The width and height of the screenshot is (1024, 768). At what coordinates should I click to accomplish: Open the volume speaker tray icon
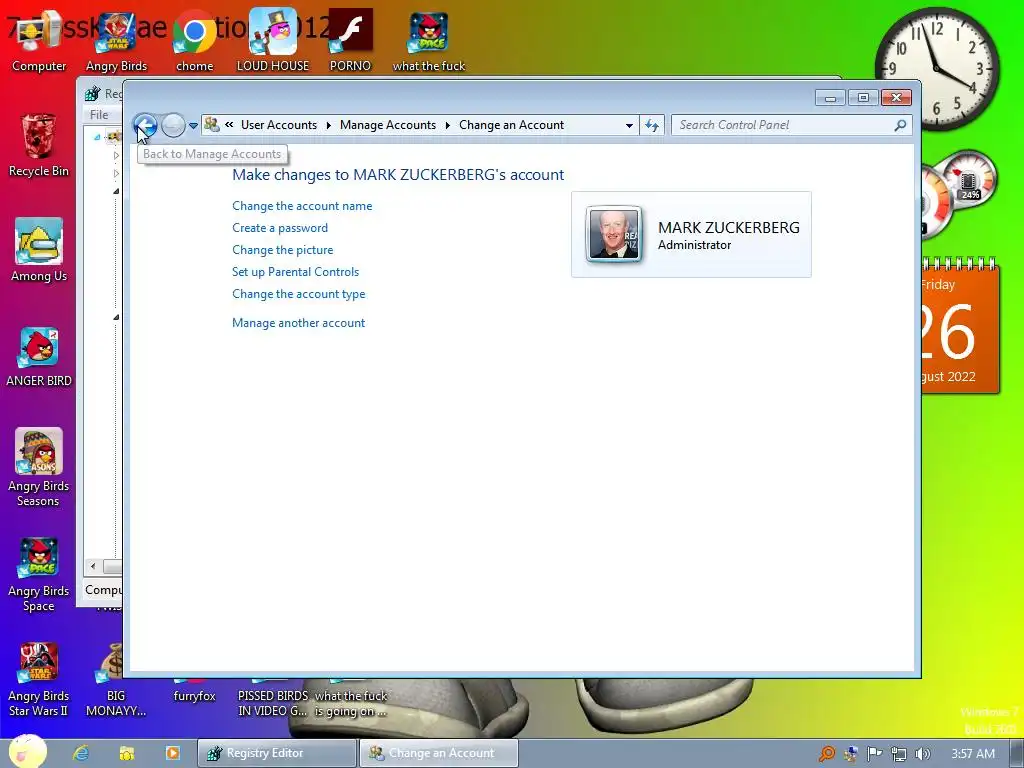[922, 754]
